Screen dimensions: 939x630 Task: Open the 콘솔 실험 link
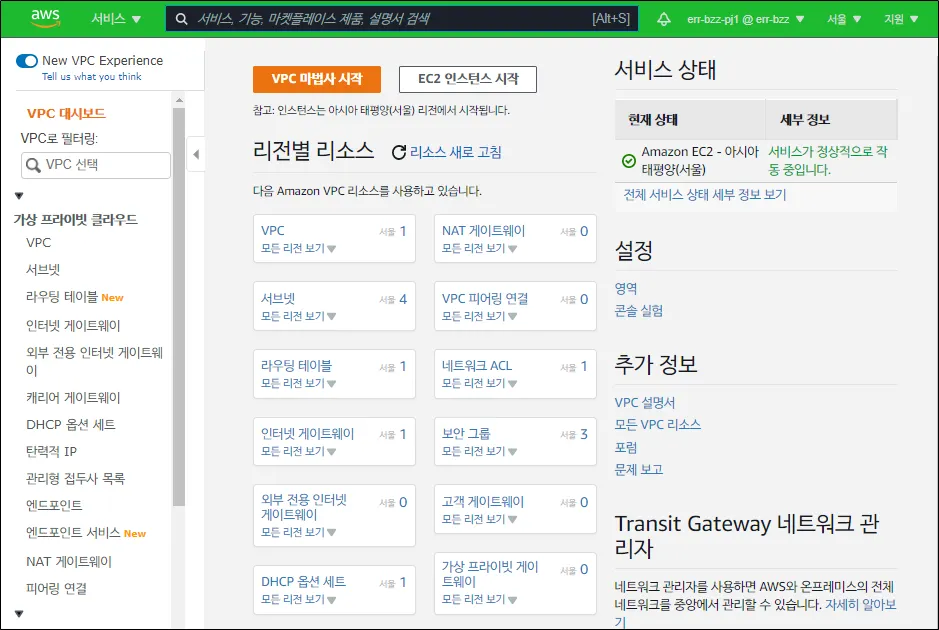pyautogui.click(x=638, y=311)
